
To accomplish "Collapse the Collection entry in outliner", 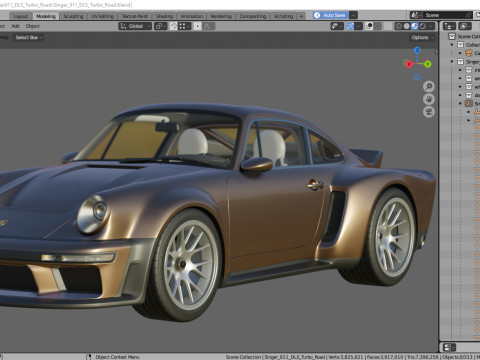I will [x=452, y=45].
